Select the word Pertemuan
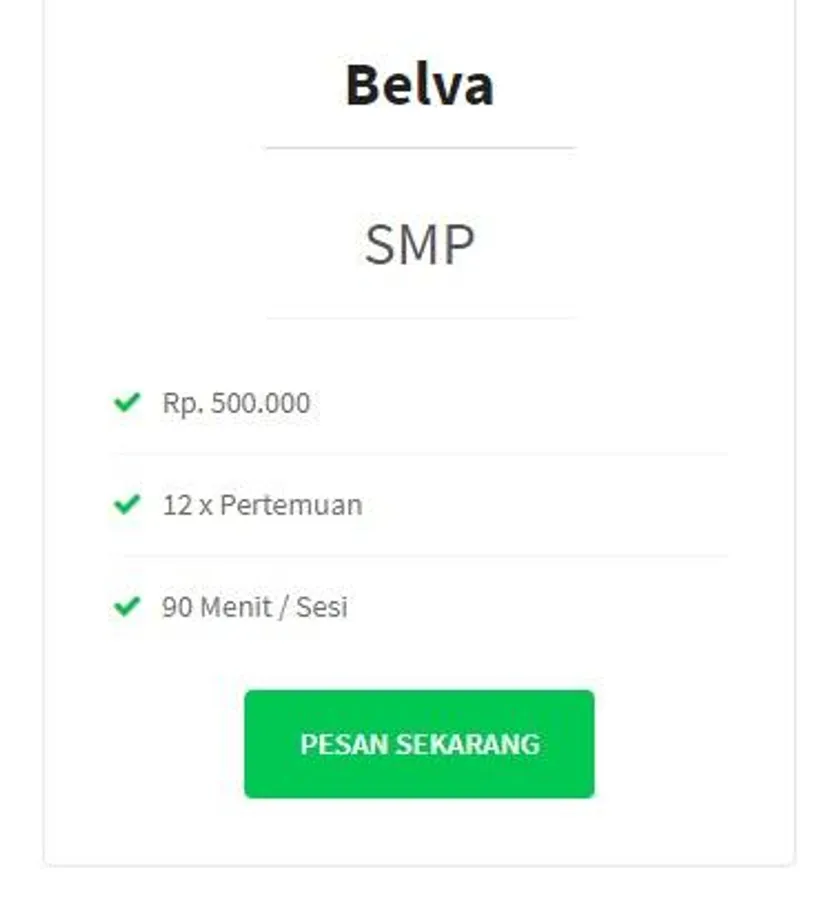This screenshot has width=833, height=900. tap(291, 505)
